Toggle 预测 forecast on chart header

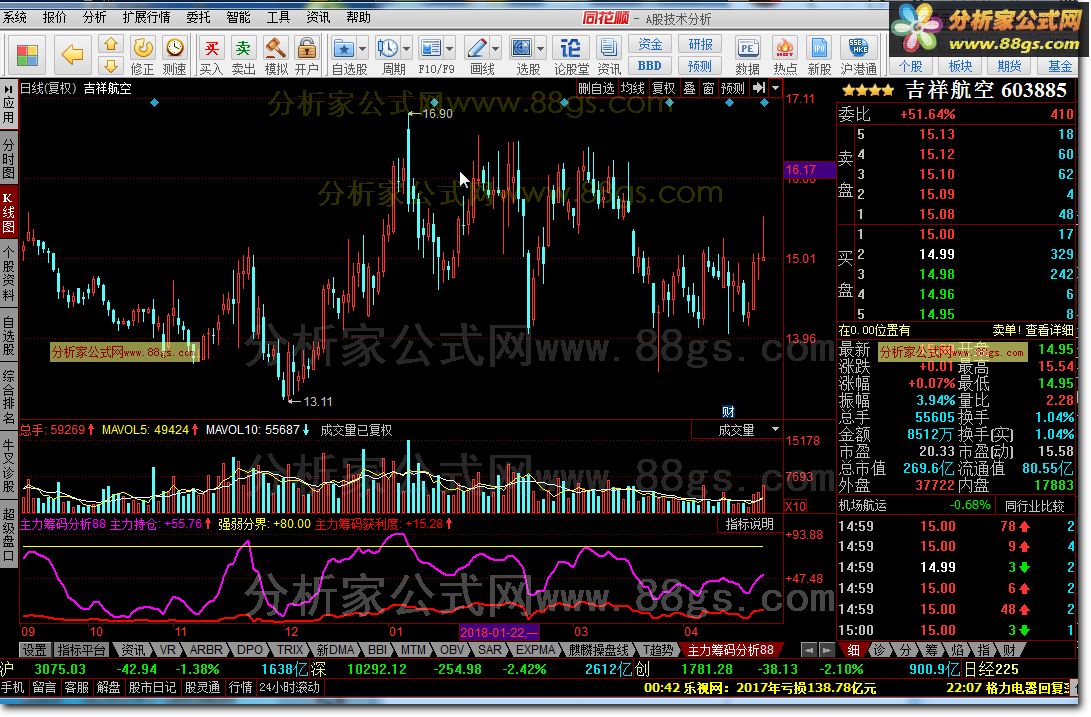[733, 88]
